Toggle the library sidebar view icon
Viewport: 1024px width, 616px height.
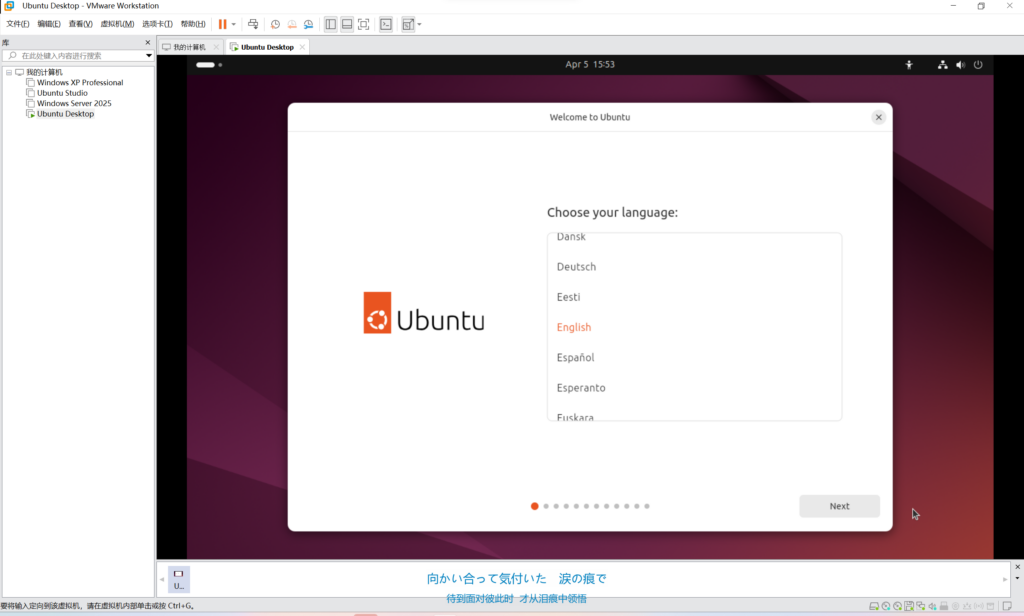330,24
